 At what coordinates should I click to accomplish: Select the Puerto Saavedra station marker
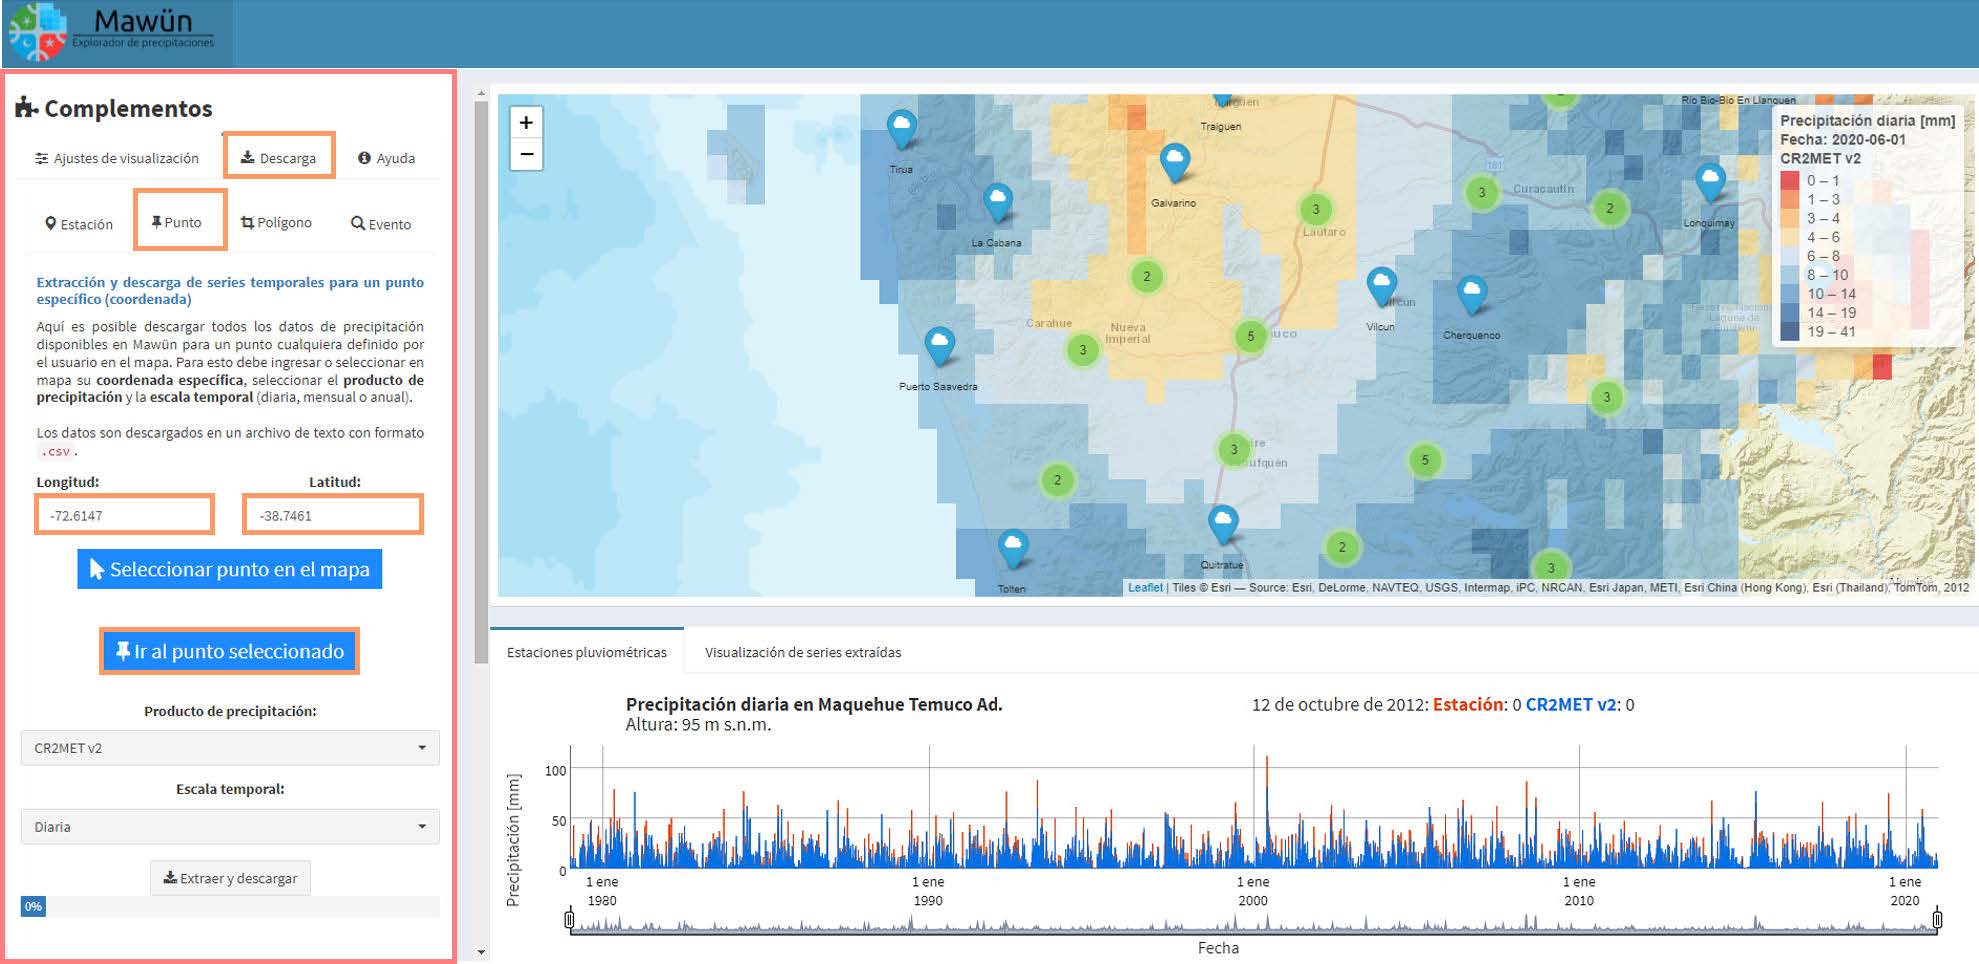click(938, 345)
